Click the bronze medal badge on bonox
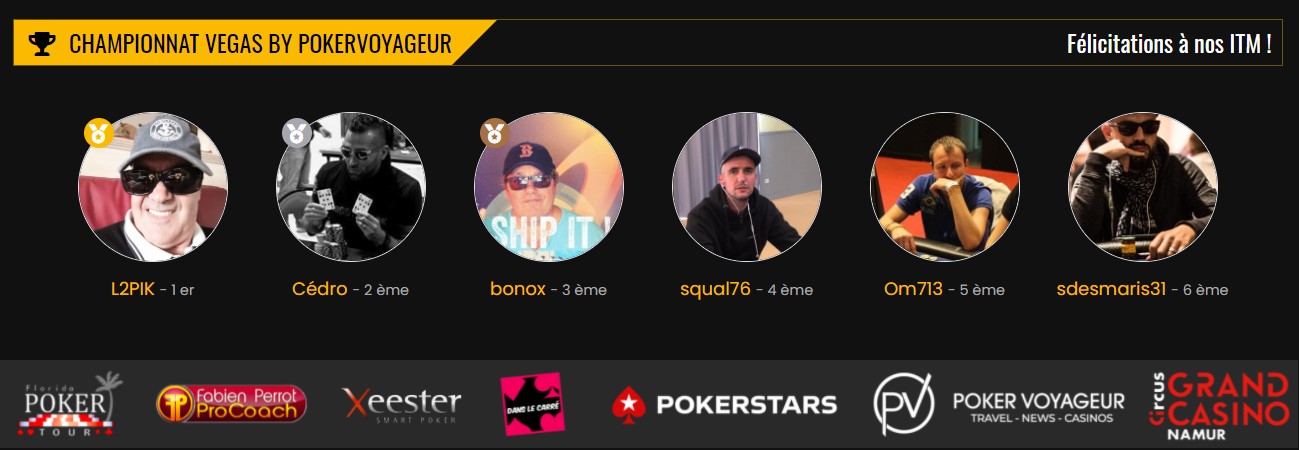Viewport: 1299px width, 450px height. point(494,132)
